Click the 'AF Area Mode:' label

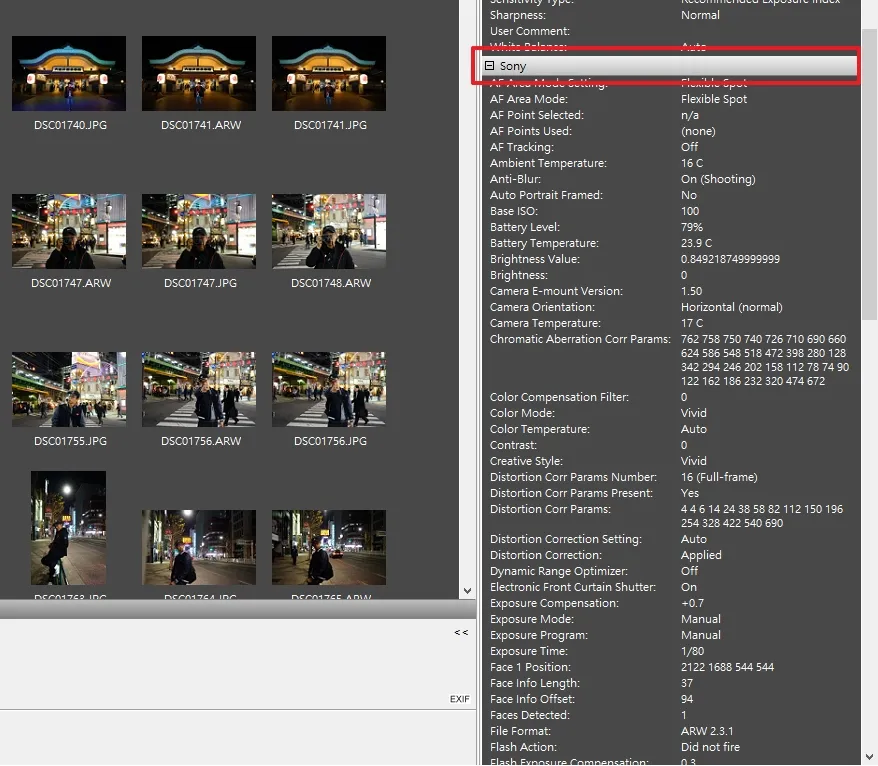coord(529,99)
